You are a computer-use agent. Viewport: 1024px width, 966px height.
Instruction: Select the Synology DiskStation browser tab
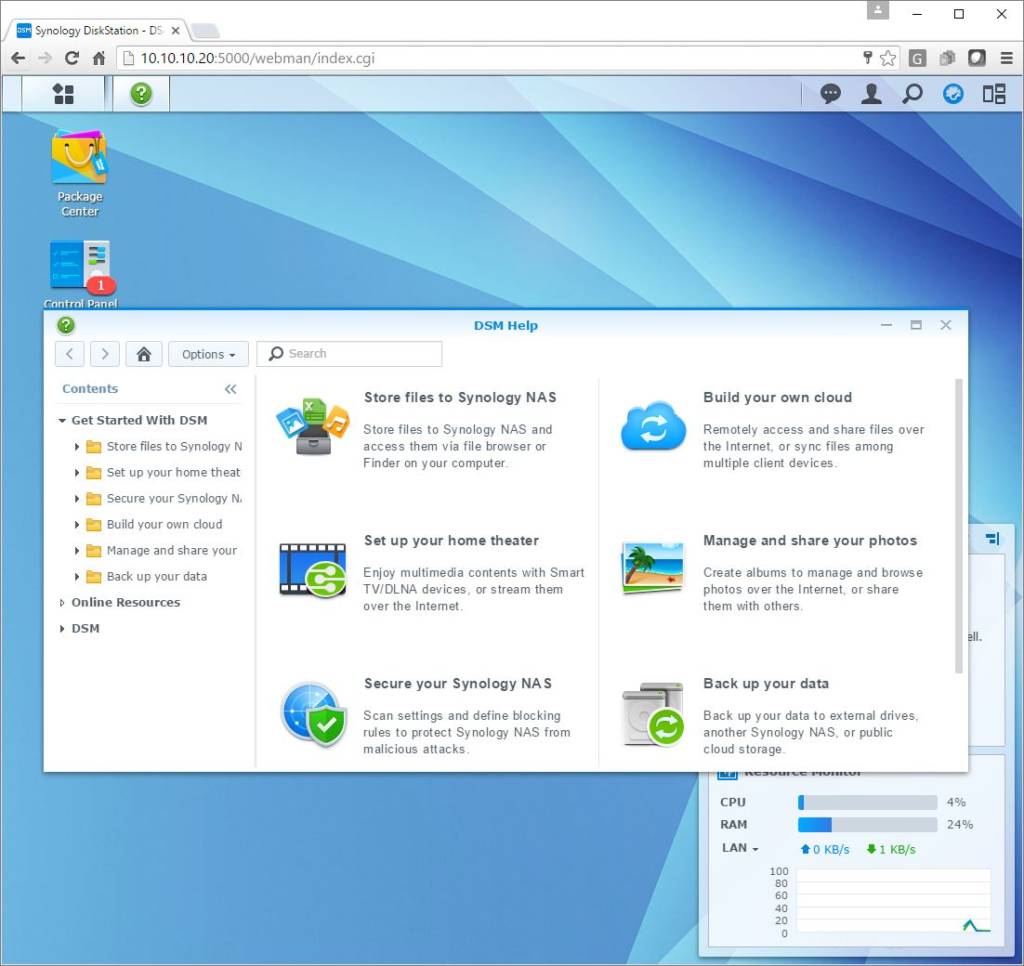click(98, 30)
